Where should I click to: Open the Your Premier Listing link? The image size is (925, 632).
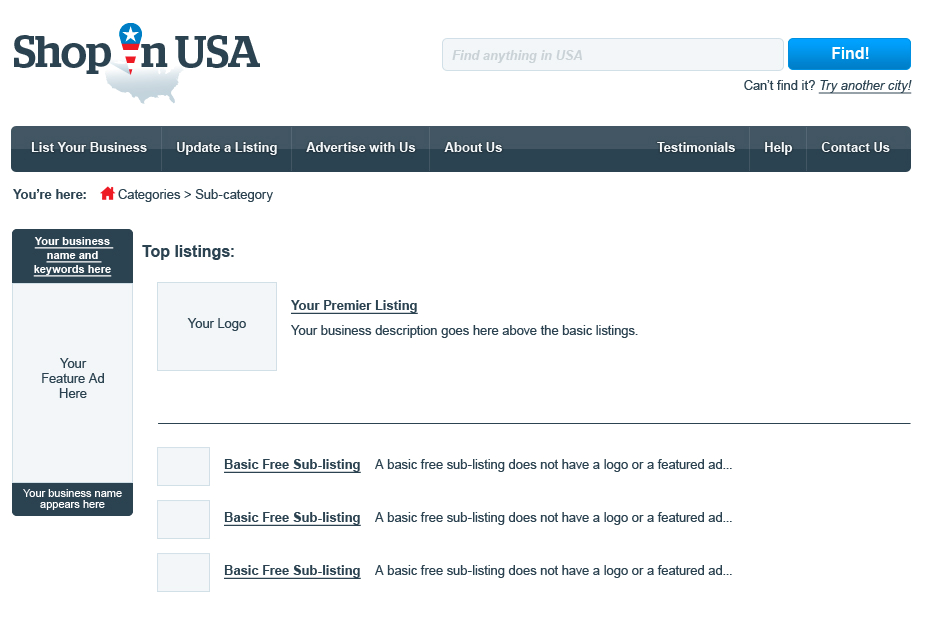[354, 306]
